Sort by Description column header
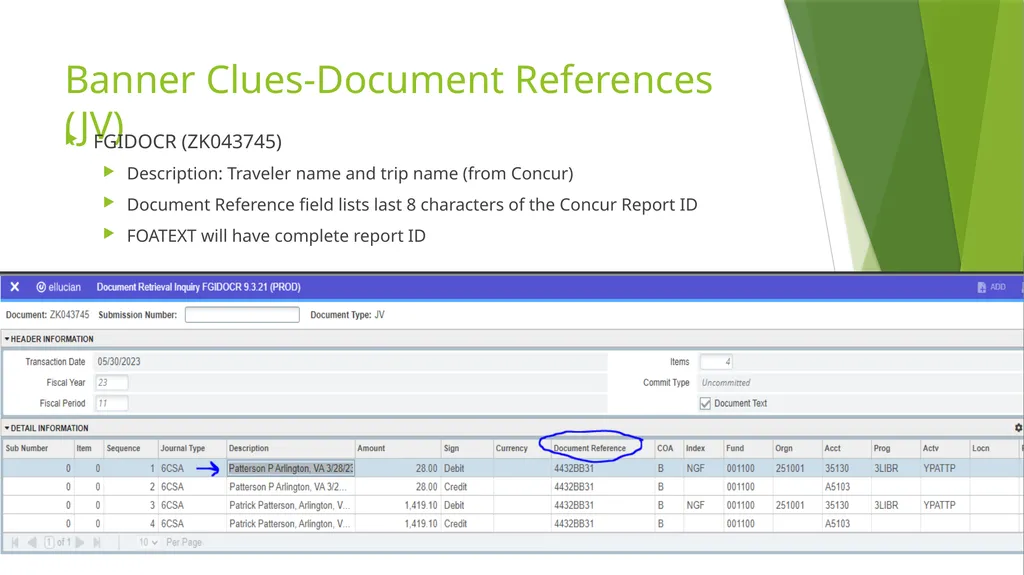The width and height of the screenshot is (1024, 575). point(249,448)
